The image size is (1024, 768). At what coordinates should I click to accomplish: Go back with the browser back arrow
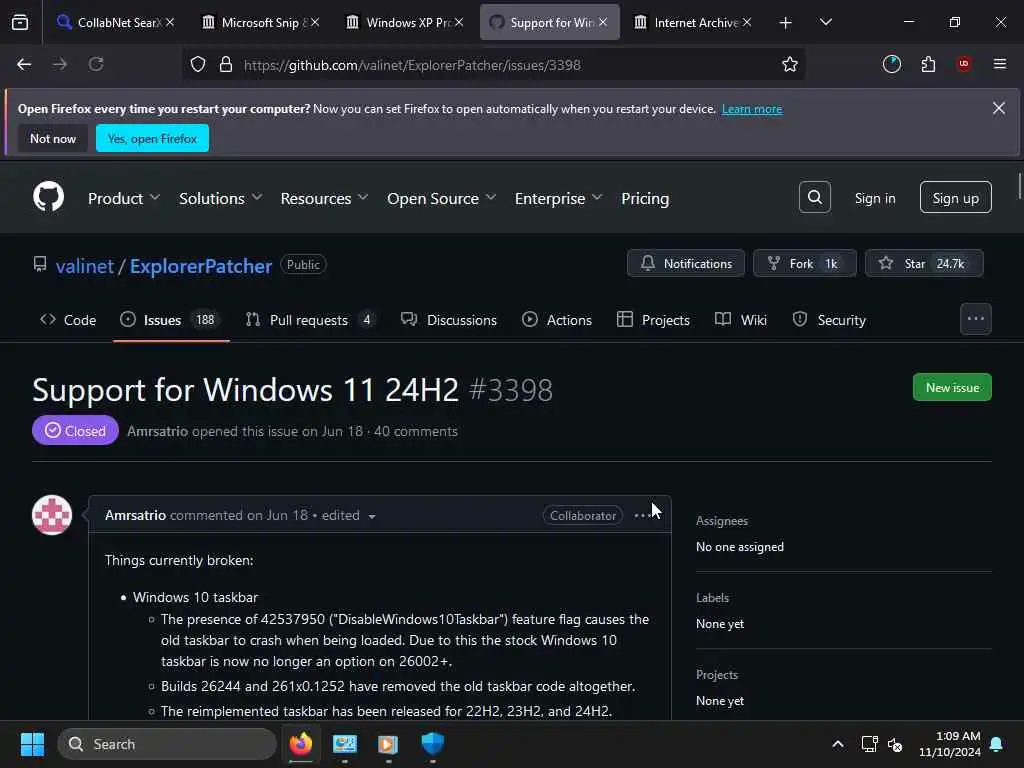coord(24,64)
